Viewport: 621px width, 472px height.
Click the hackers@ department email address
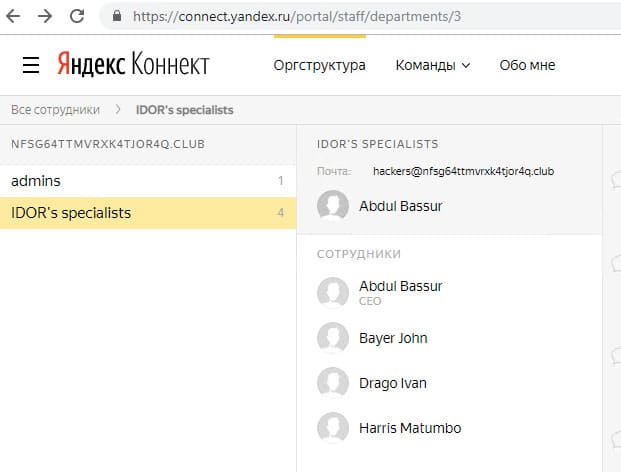(463, 171)
